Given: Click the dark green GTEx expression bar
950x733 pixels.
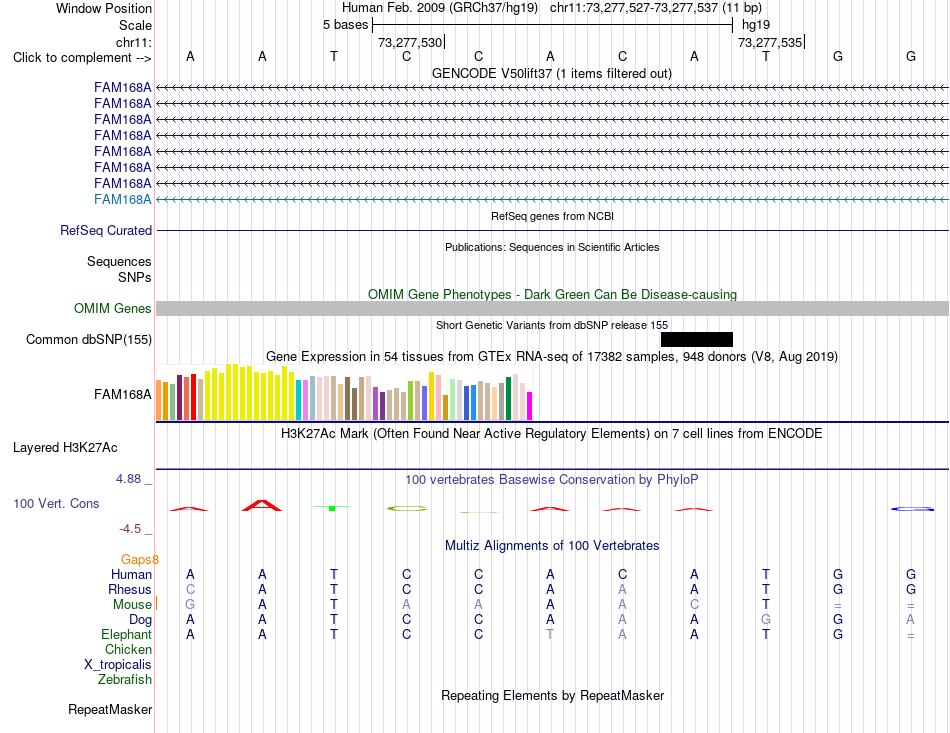Looking at the screenshot, I should 509,399.
